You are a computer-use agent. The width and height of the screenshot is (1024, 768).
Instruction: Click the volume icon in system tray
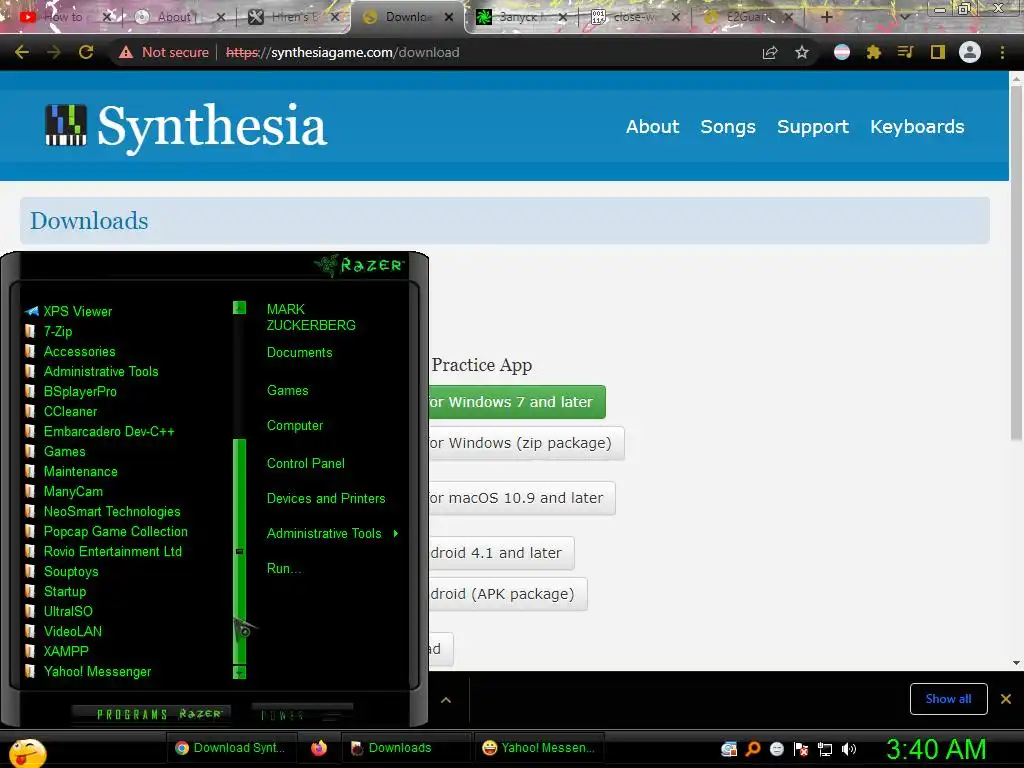pos(849,749)
